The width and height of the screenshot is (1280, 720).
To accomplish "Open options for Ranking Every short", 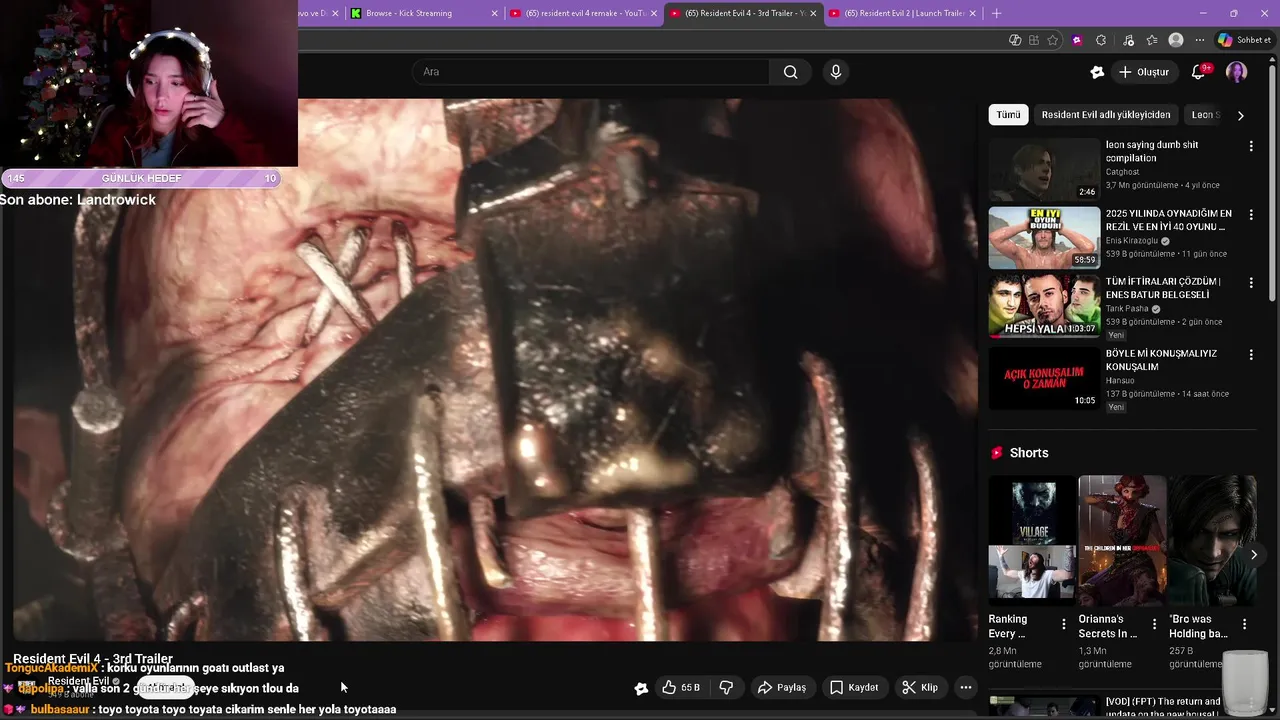I will click(1063, 625).
